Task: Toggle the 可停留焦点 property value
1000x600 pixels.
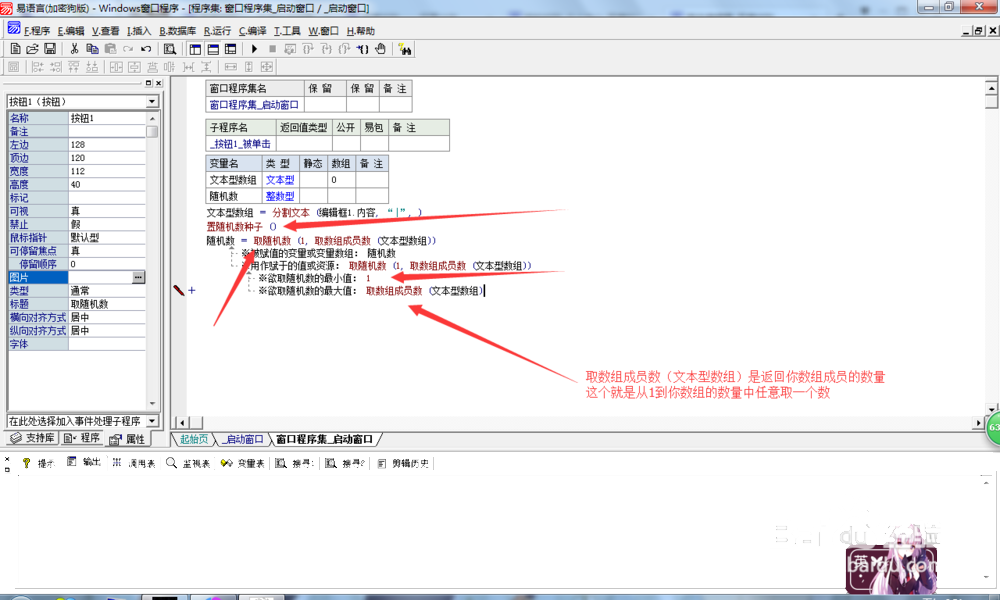Action: [x=107, y=250]
